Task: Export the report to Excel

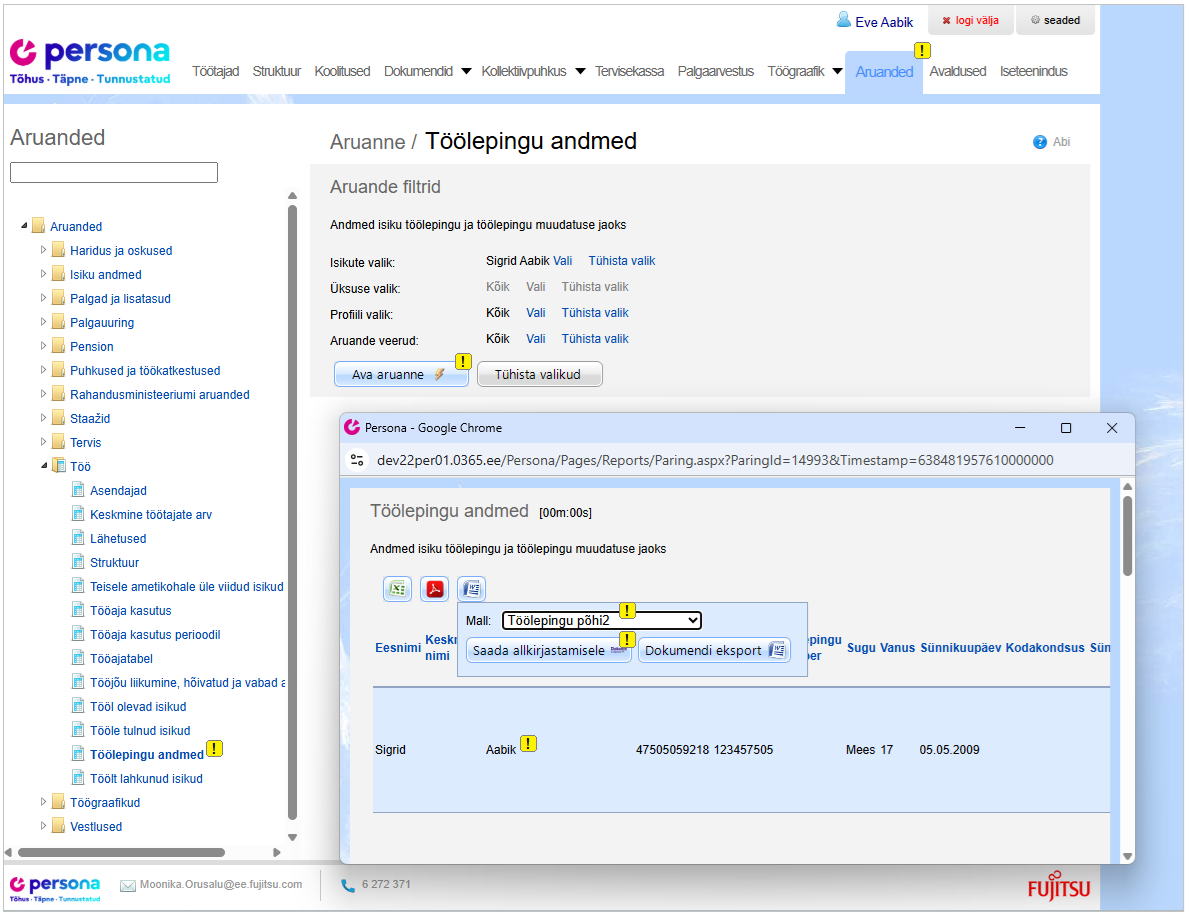Action: pyautogui.click(x=397, y=590)
